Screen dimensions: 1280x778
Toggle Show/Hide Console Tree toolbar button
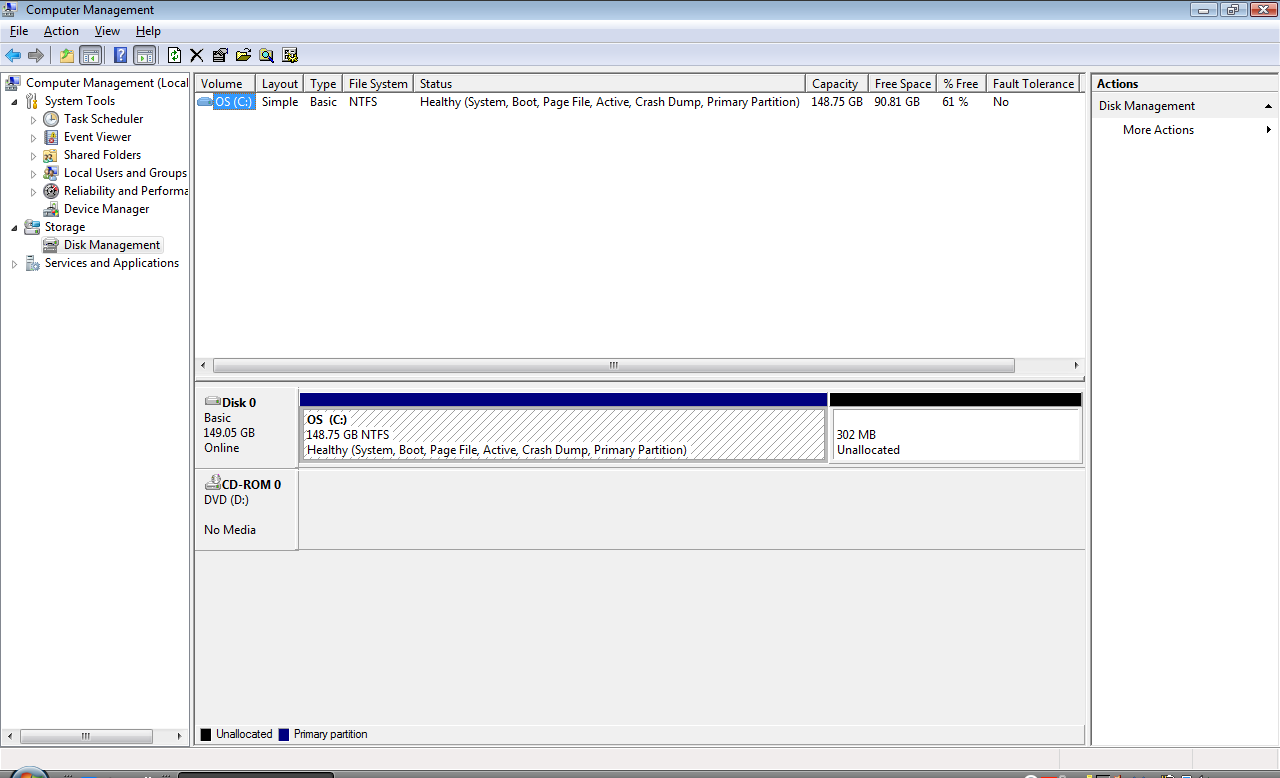(x=91, y=56)
